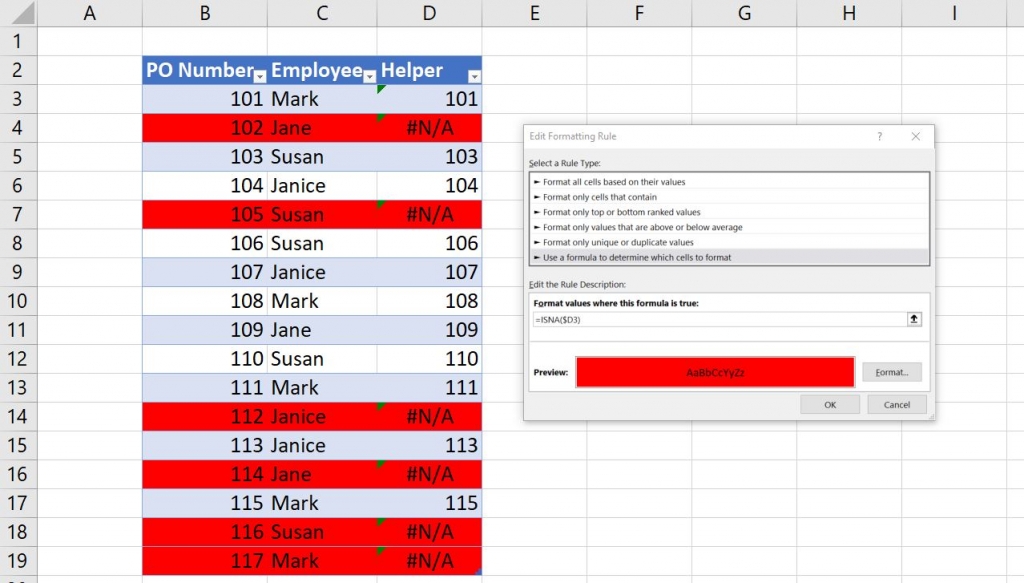The width and height of the screenshot is (1024, 583).
Task: Click the formula field containing =ISNA($D3)
Action: 700,320
